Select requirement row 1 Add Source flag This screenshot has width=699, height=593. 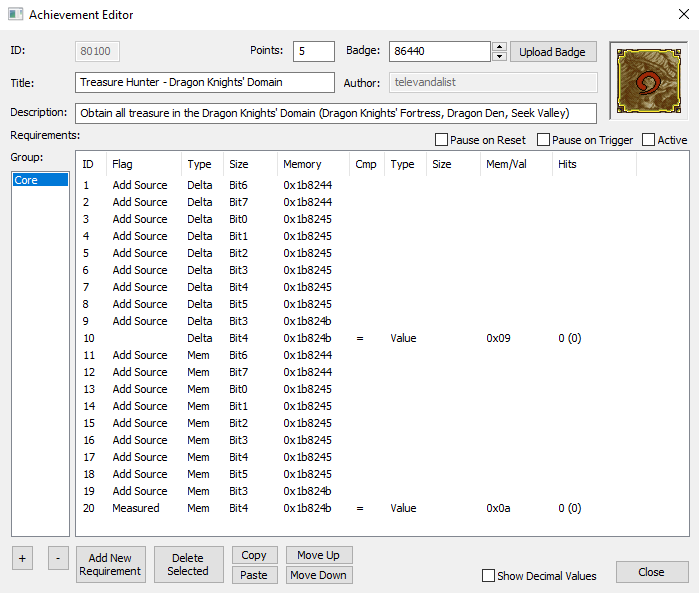point(140,185)
